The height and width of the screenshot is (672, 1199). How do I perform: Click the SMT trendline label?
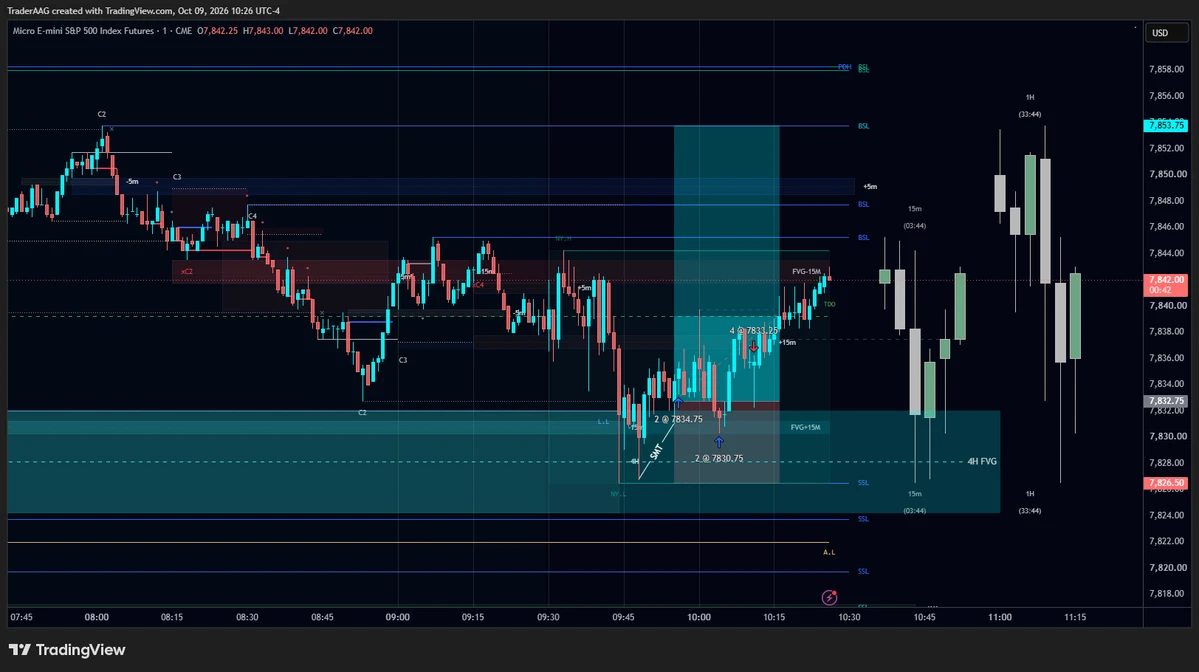(656, 452)
